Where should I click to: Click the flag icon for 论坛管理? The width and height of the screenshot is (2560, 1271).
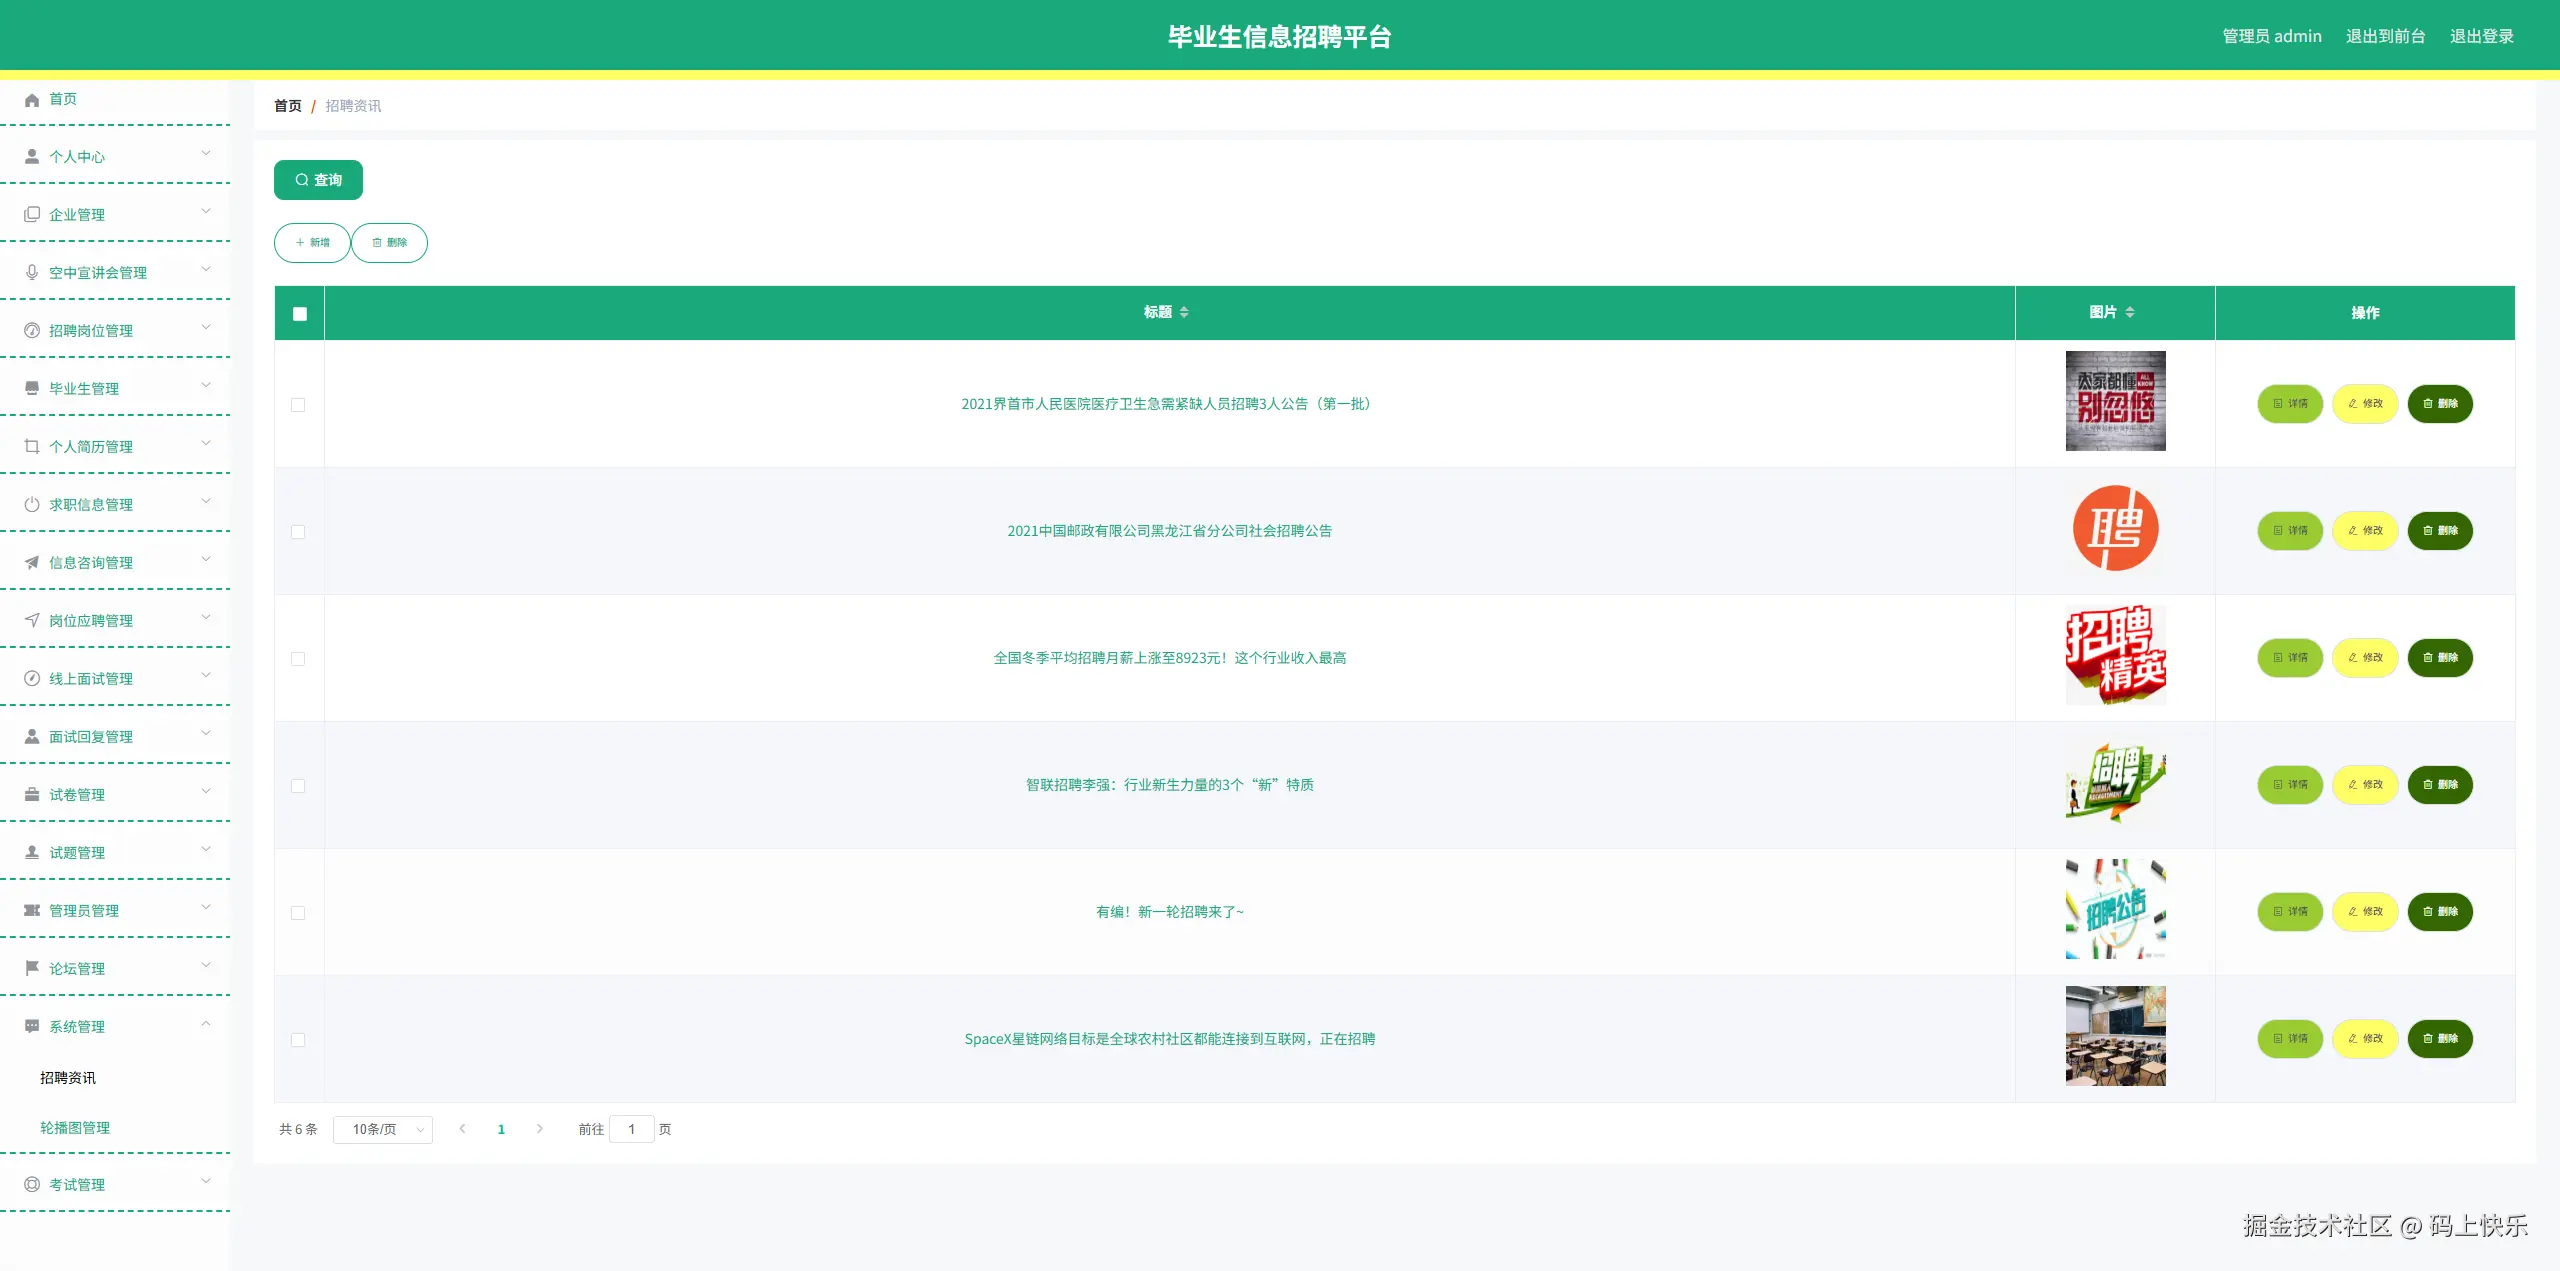[32, 968]
